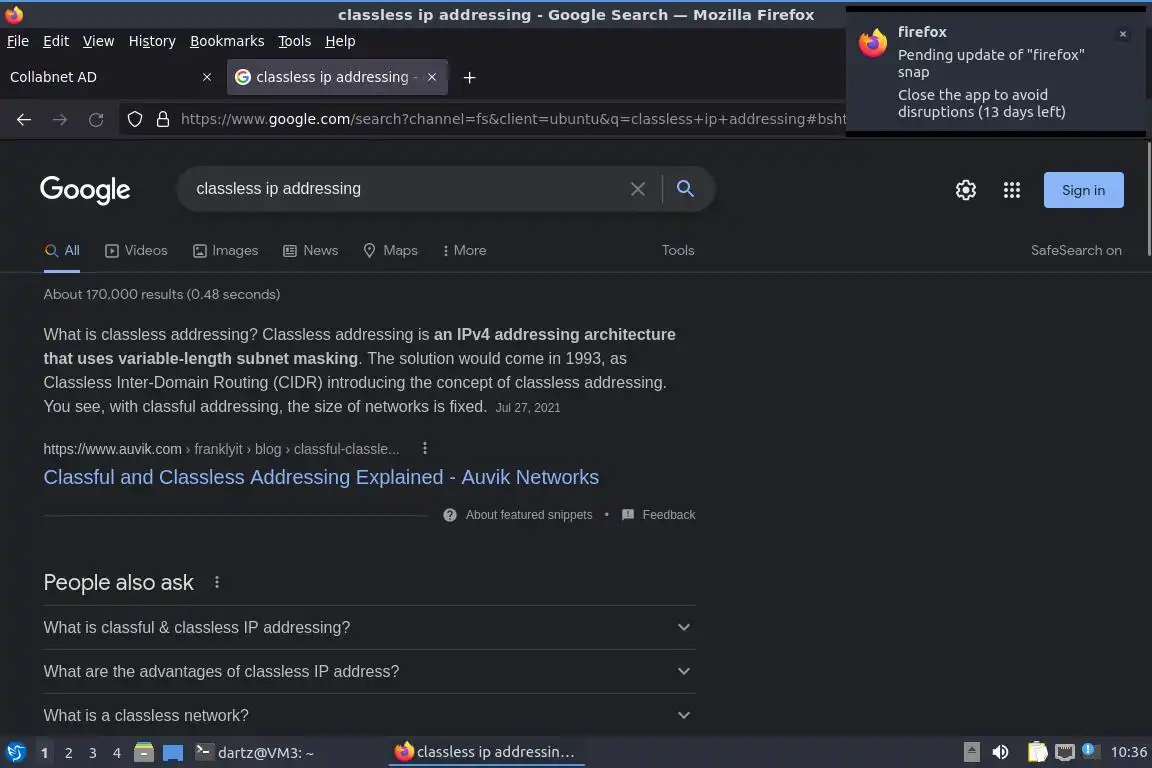Open the Tools search options
The image size is (1152, 768).
677,251
